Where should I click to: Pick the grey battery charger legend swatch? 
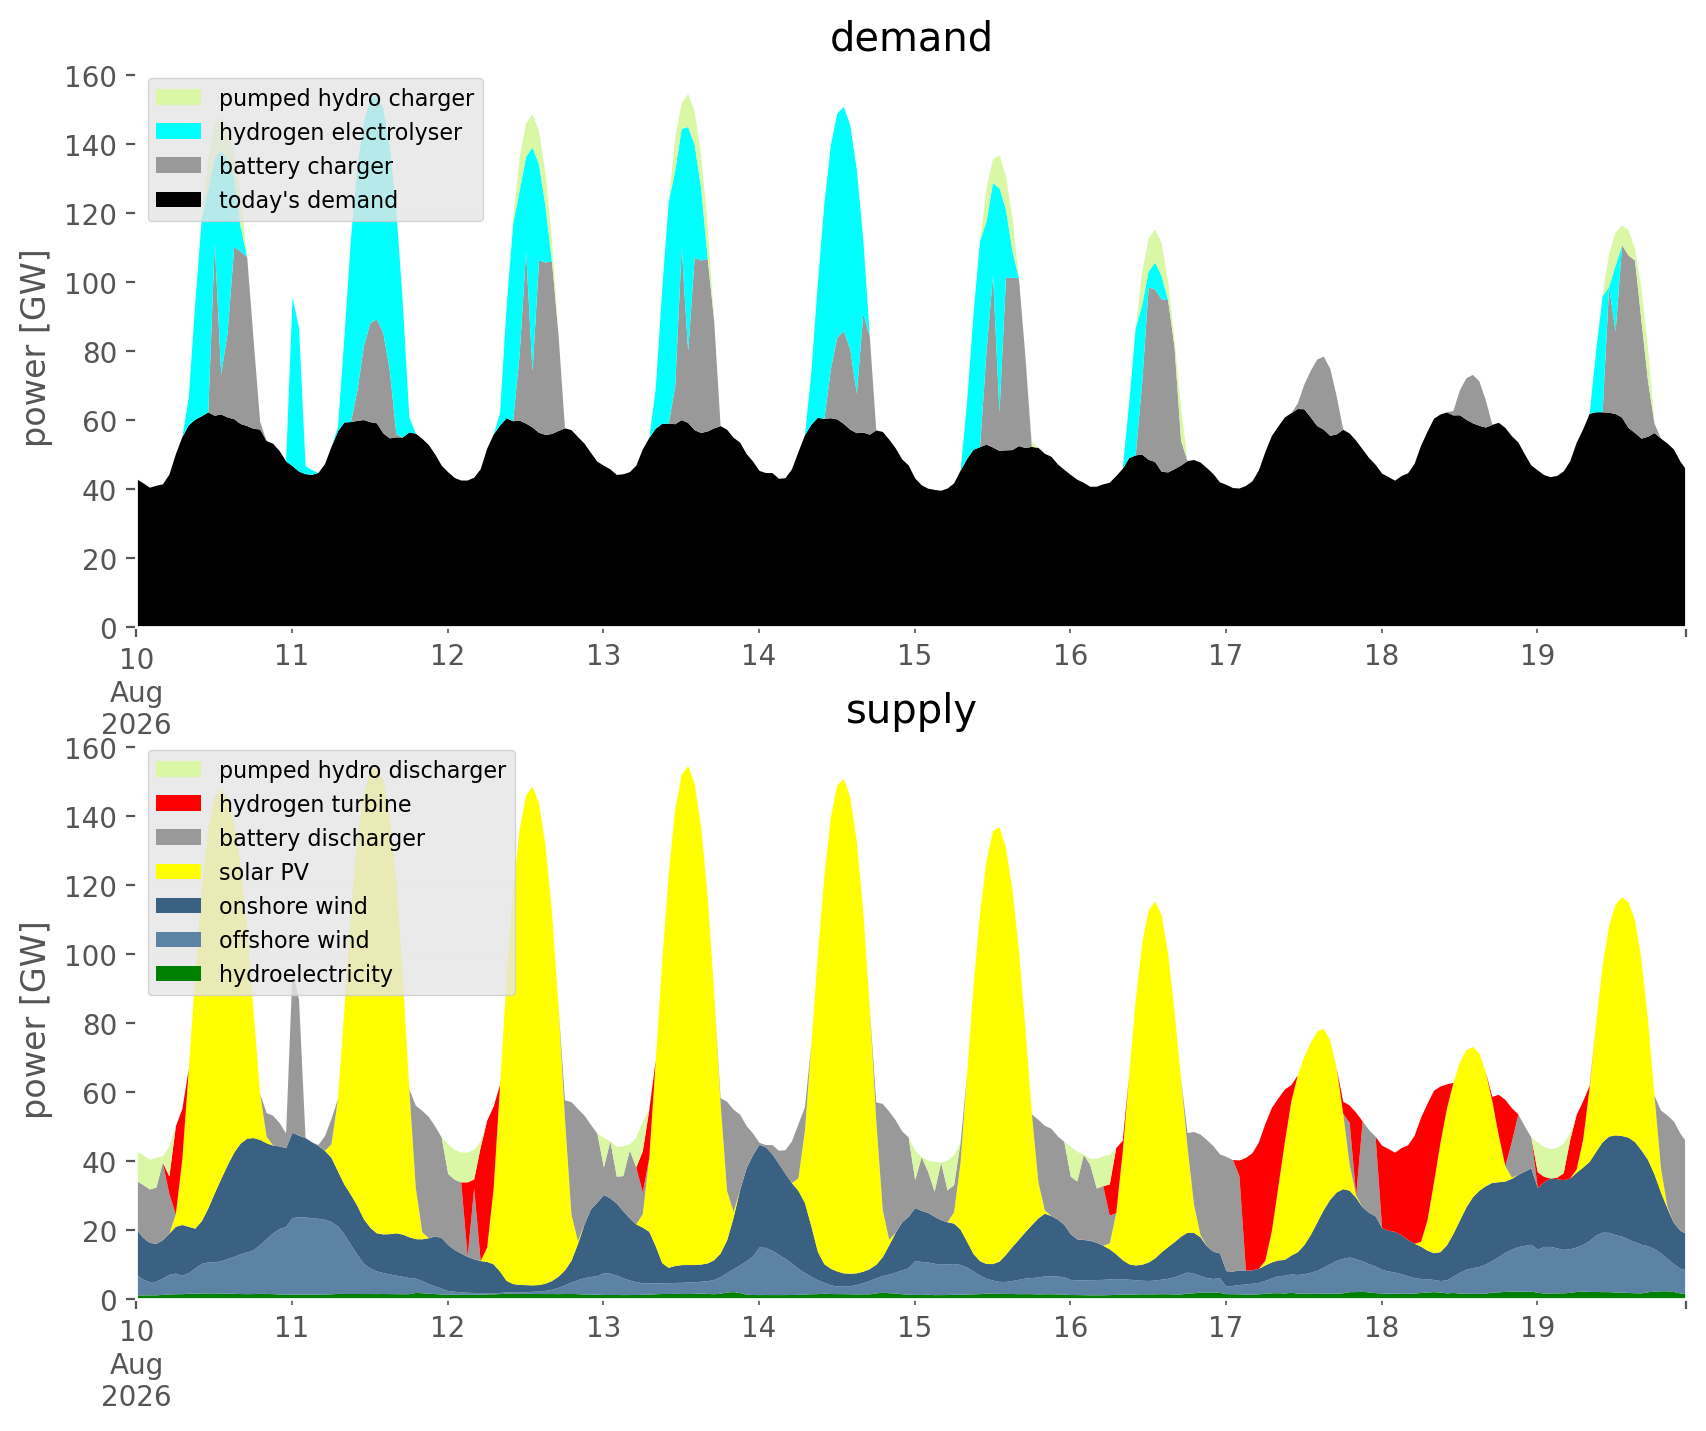coord(179,166)
